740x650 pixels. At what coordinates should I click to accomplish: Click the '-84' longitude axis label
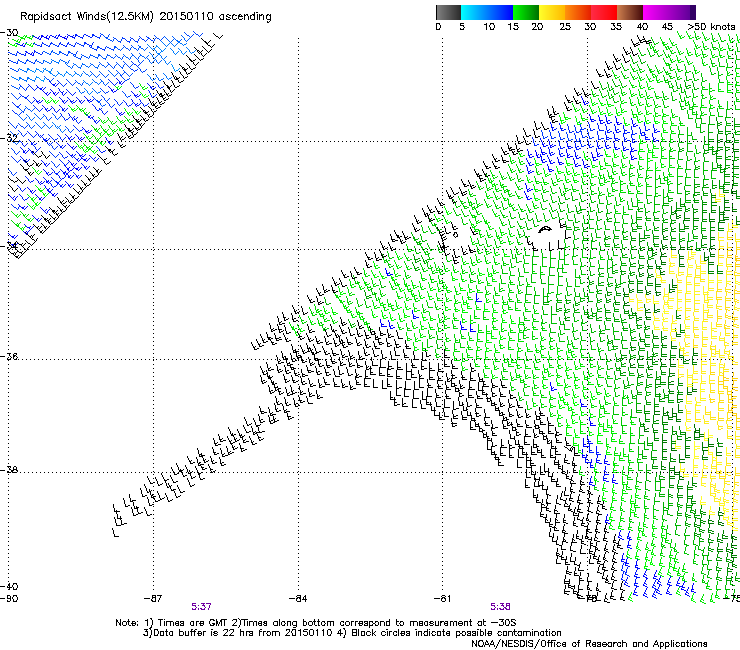click(x=298, y=598)
